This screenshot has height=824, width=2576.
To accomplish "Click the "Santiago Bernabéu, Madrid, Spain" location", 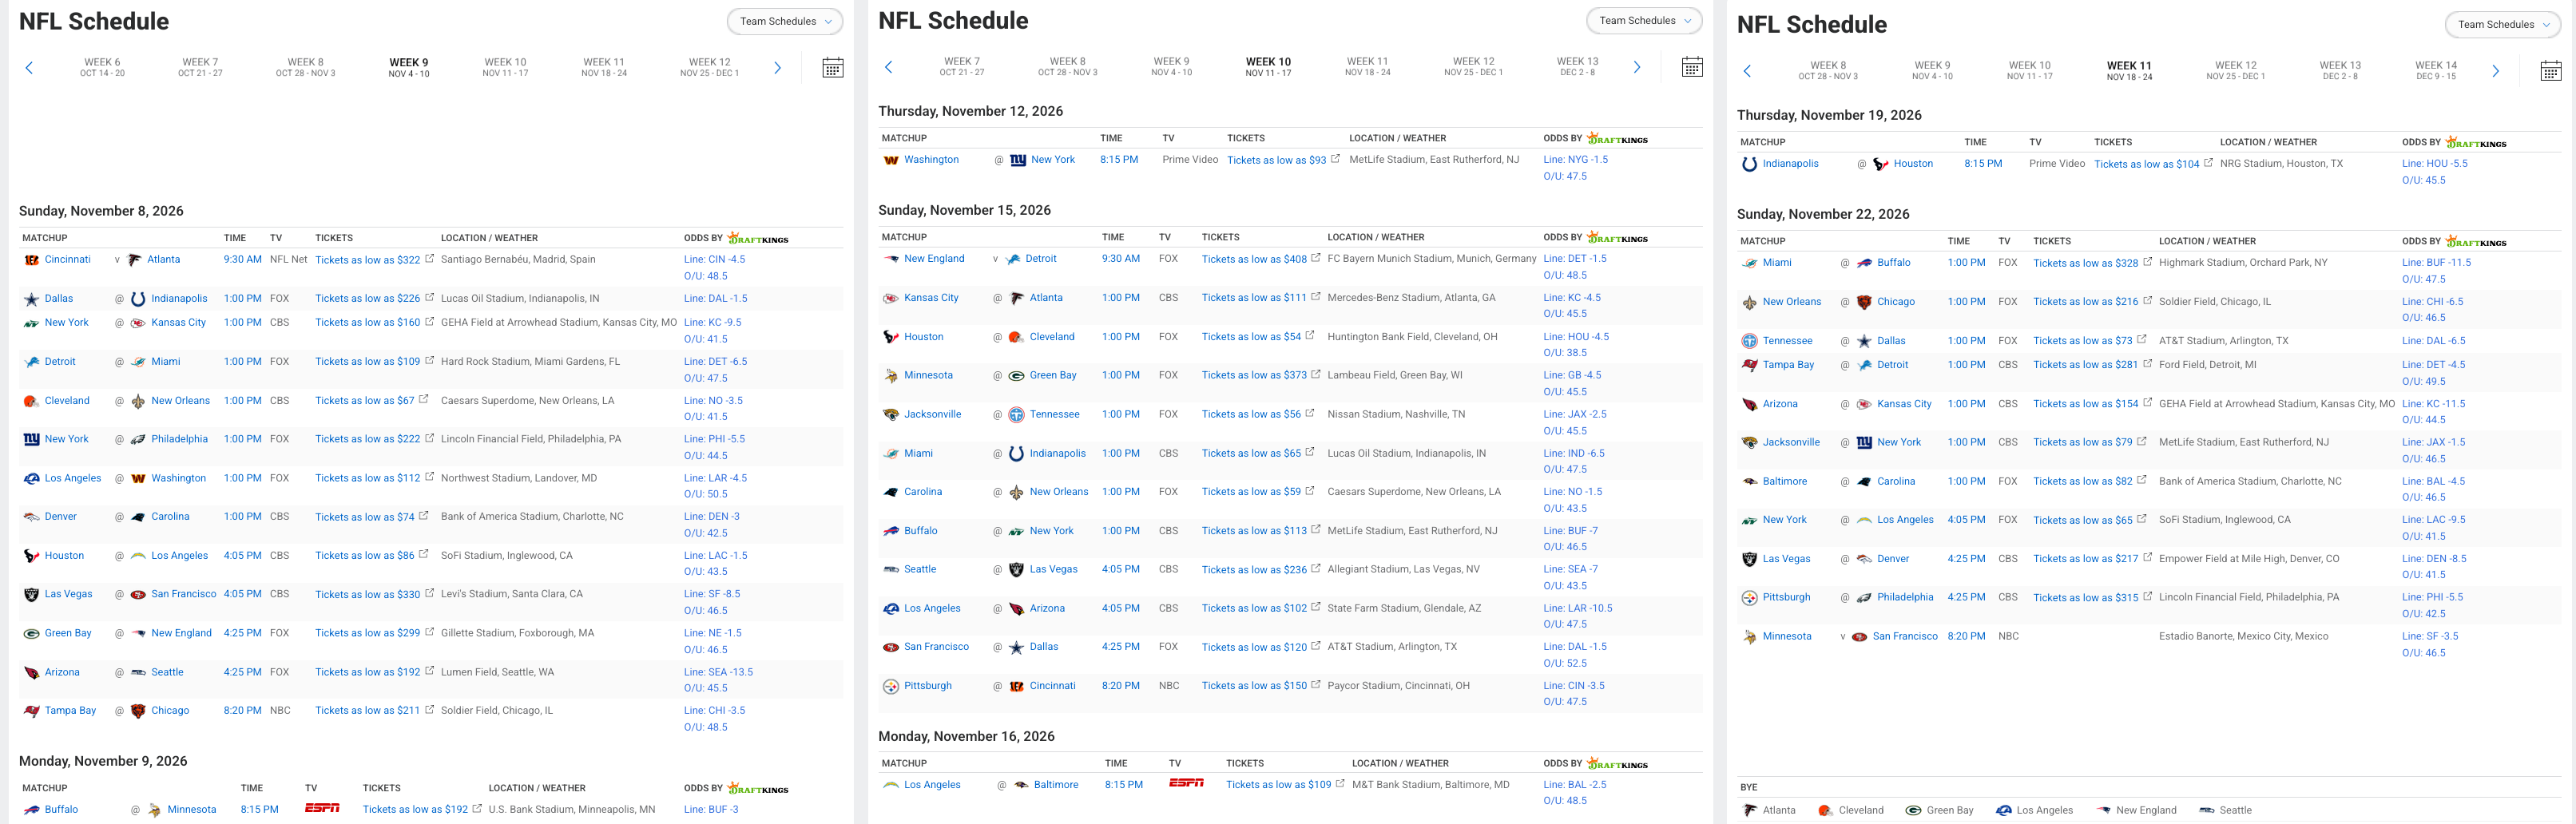I will pyautogui.click(x=518, y=259).
